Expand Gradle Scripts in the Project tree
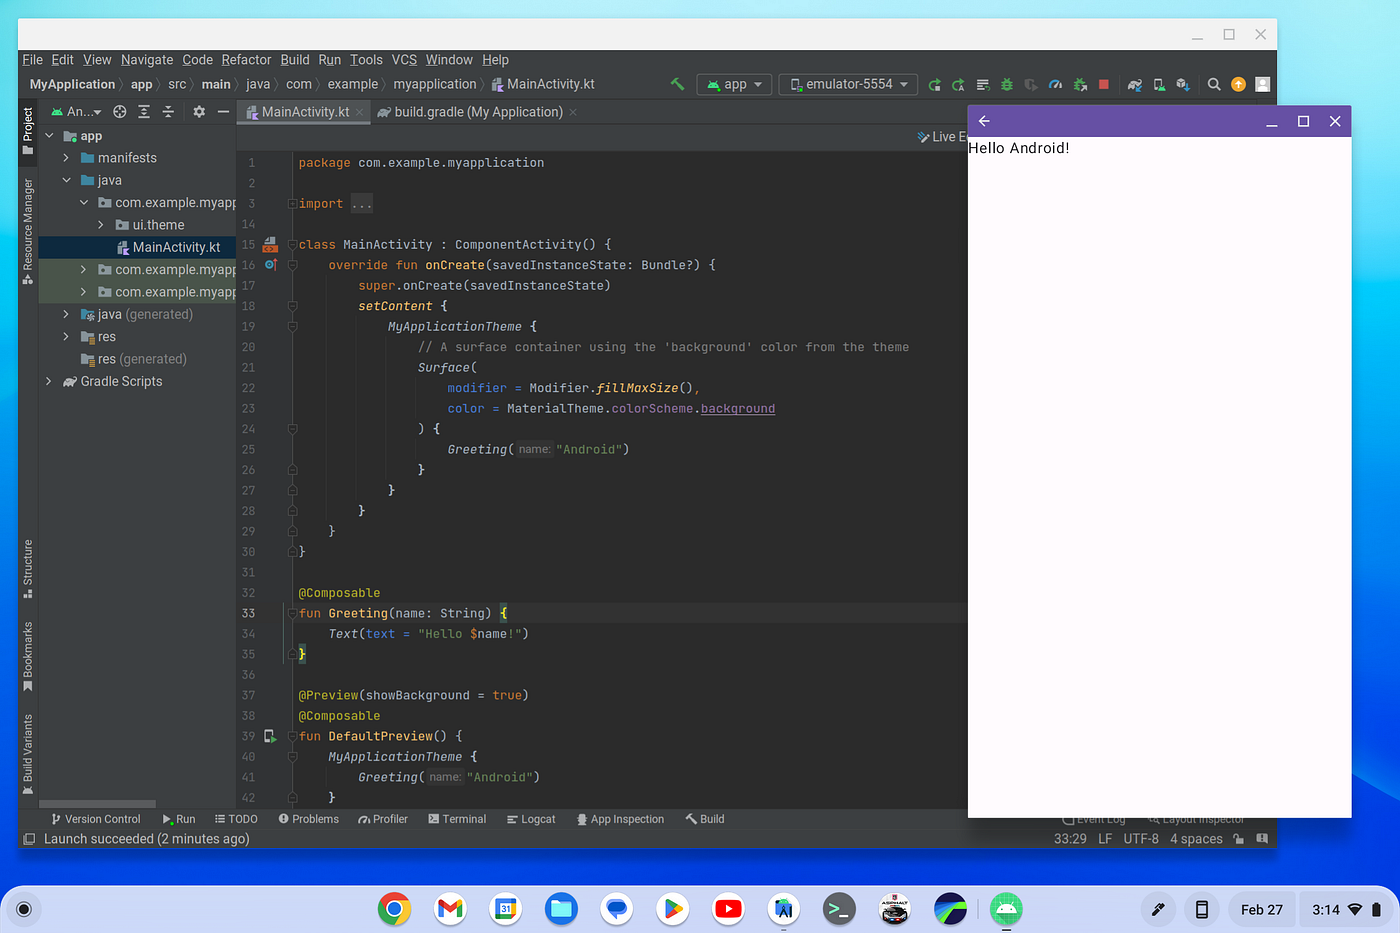This screenshot has width=1400, height=933. coord(48,381)
